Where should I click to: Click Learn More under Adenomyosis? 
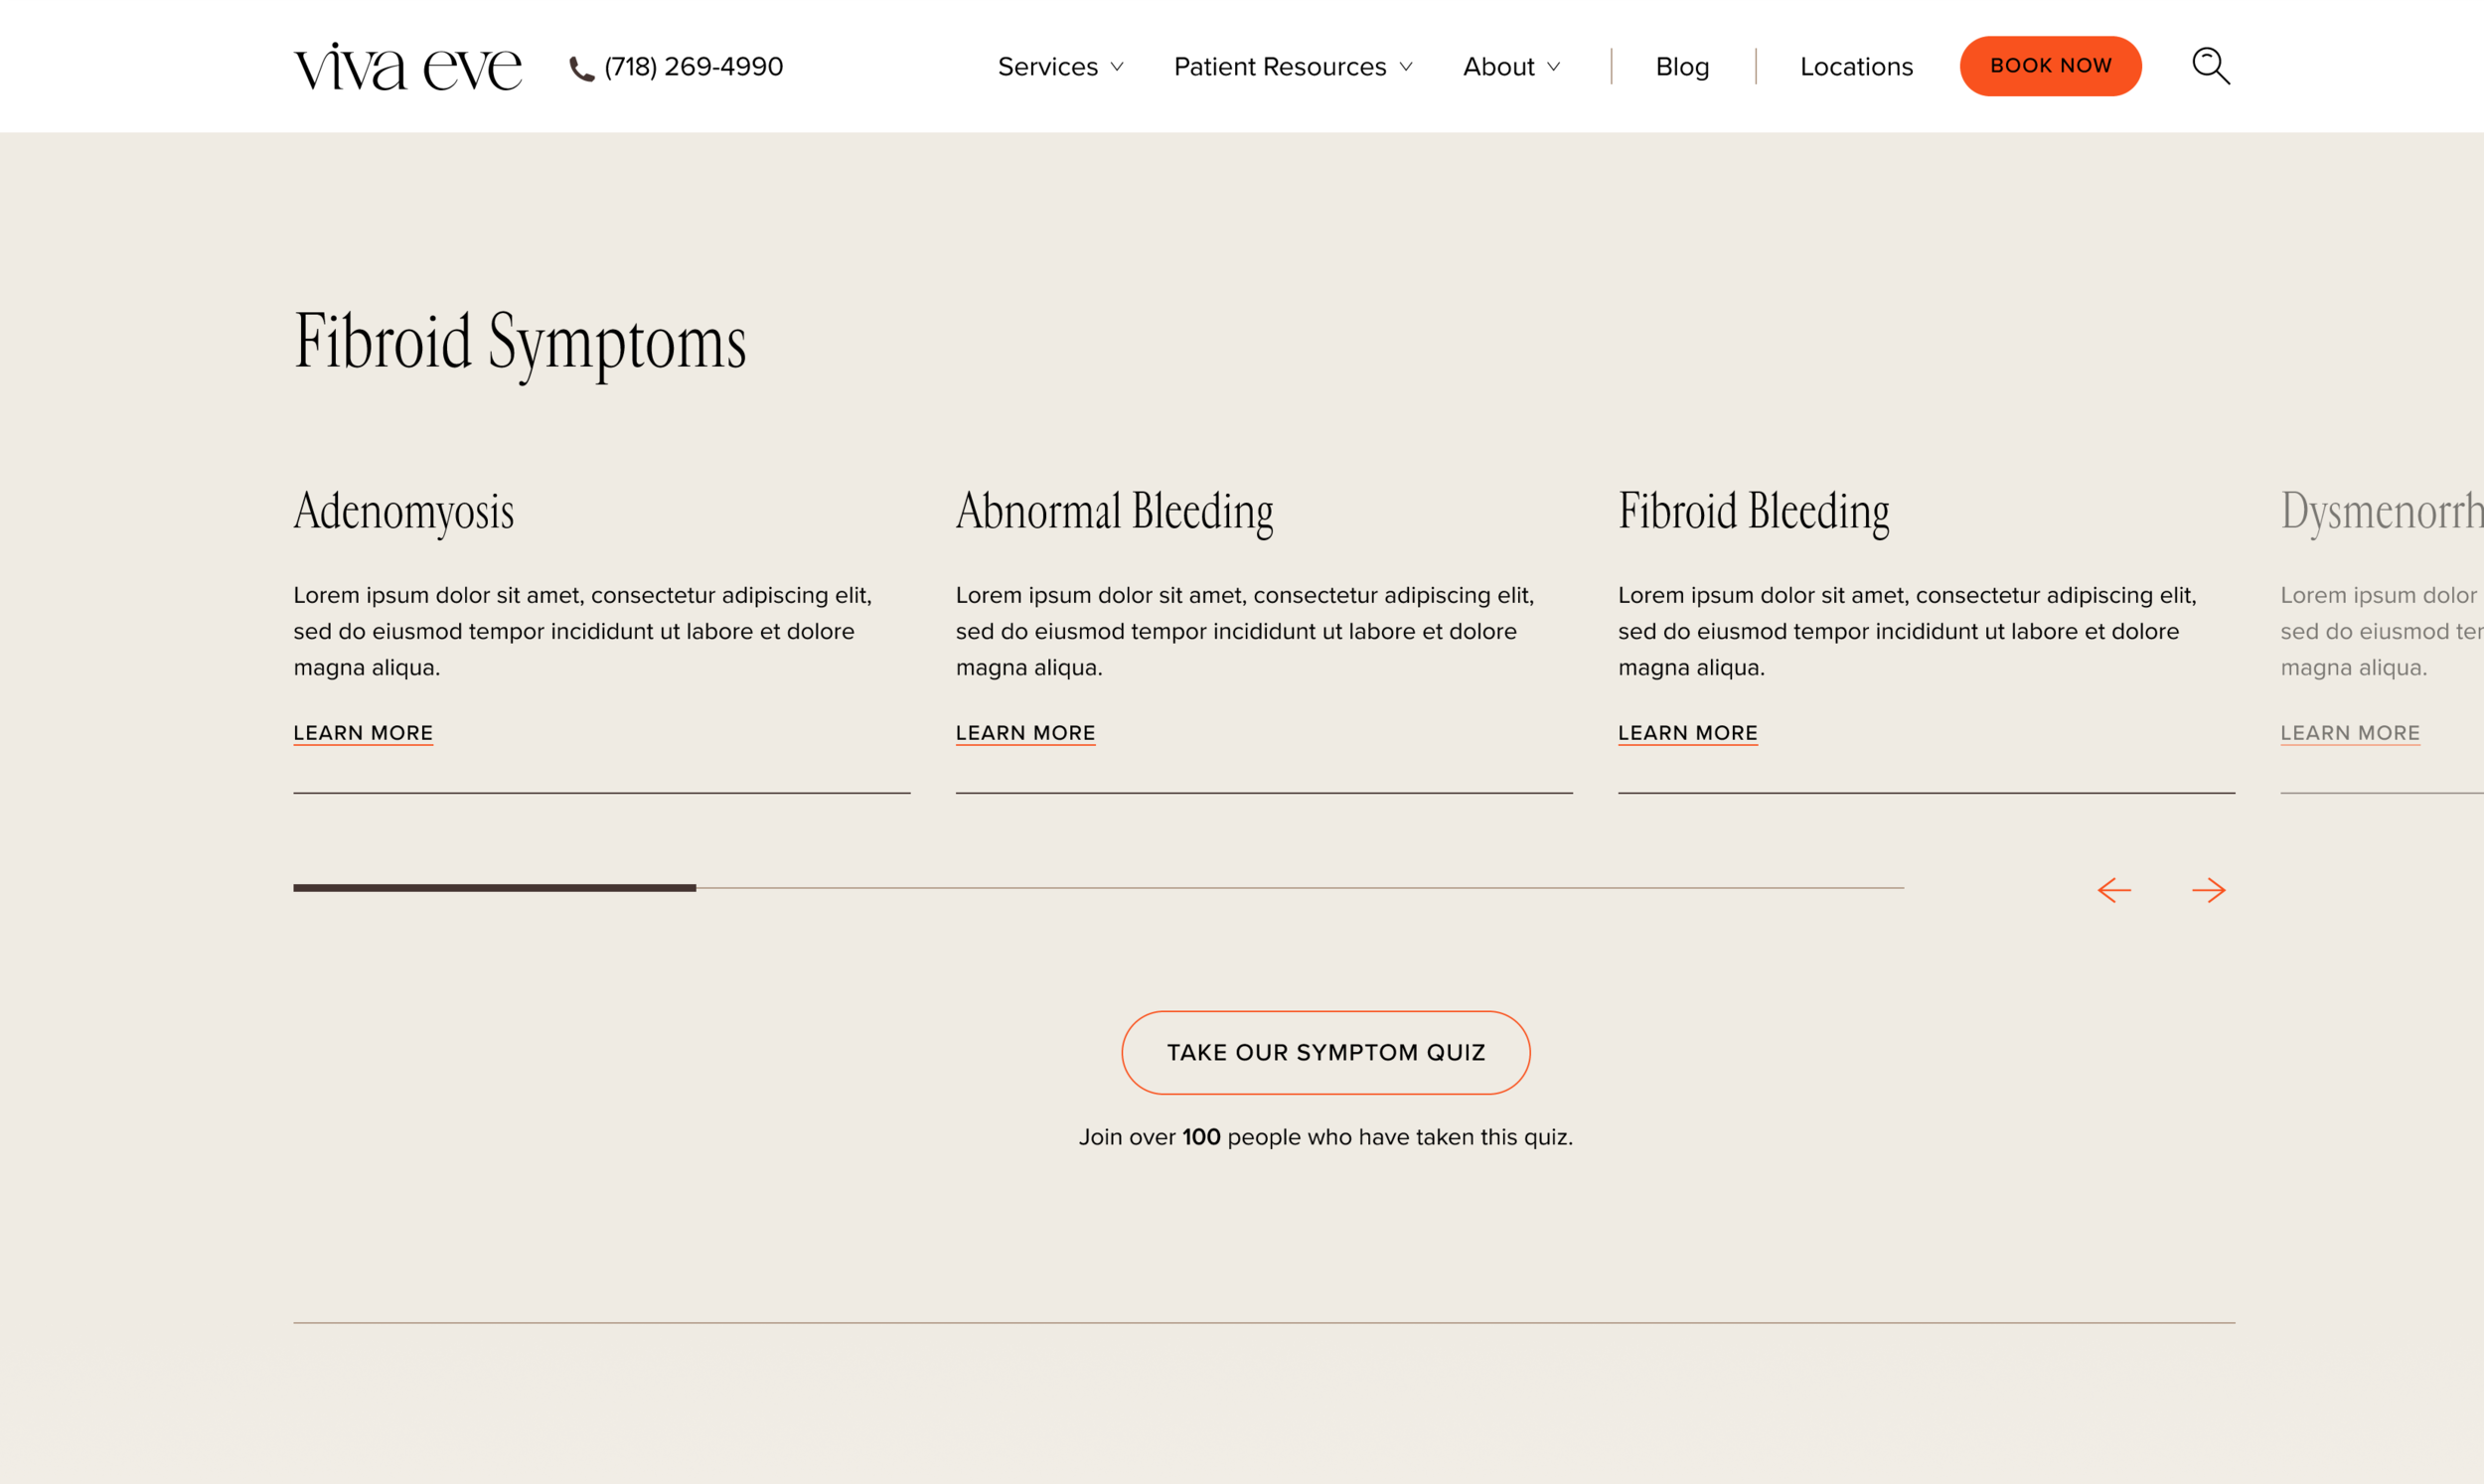363,733
